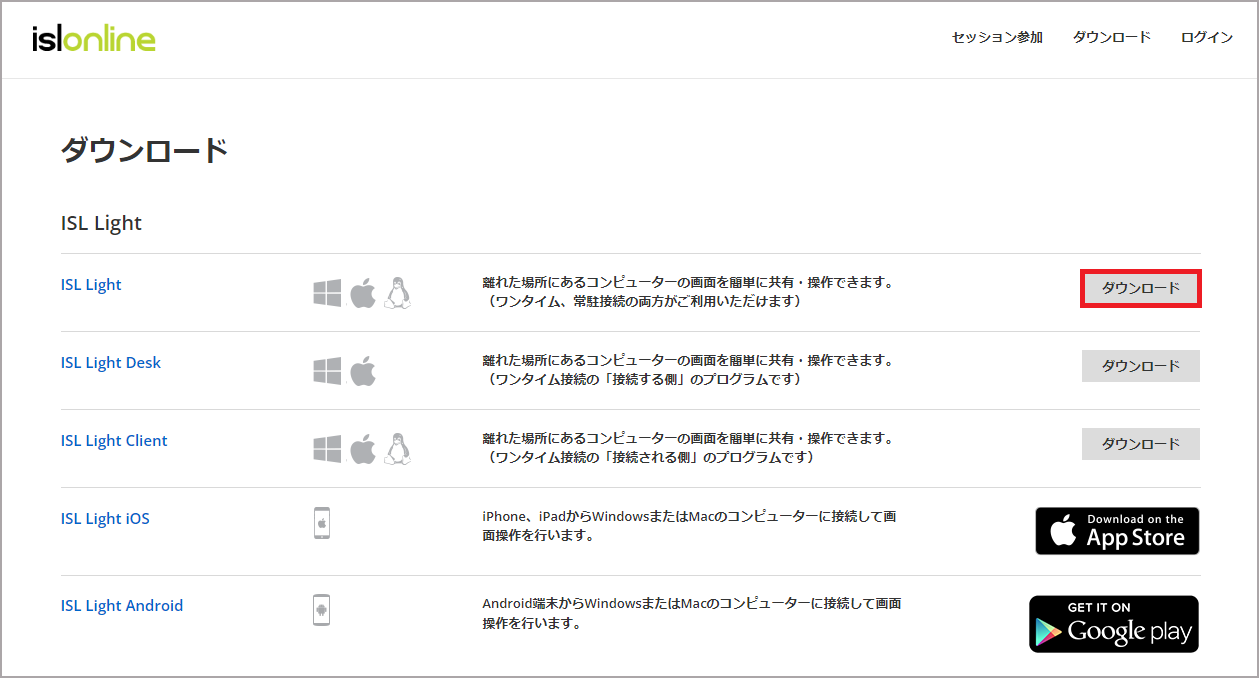Click the description text ending 常駐接続の両方がご利用いただけます

(x=688, y=292)
